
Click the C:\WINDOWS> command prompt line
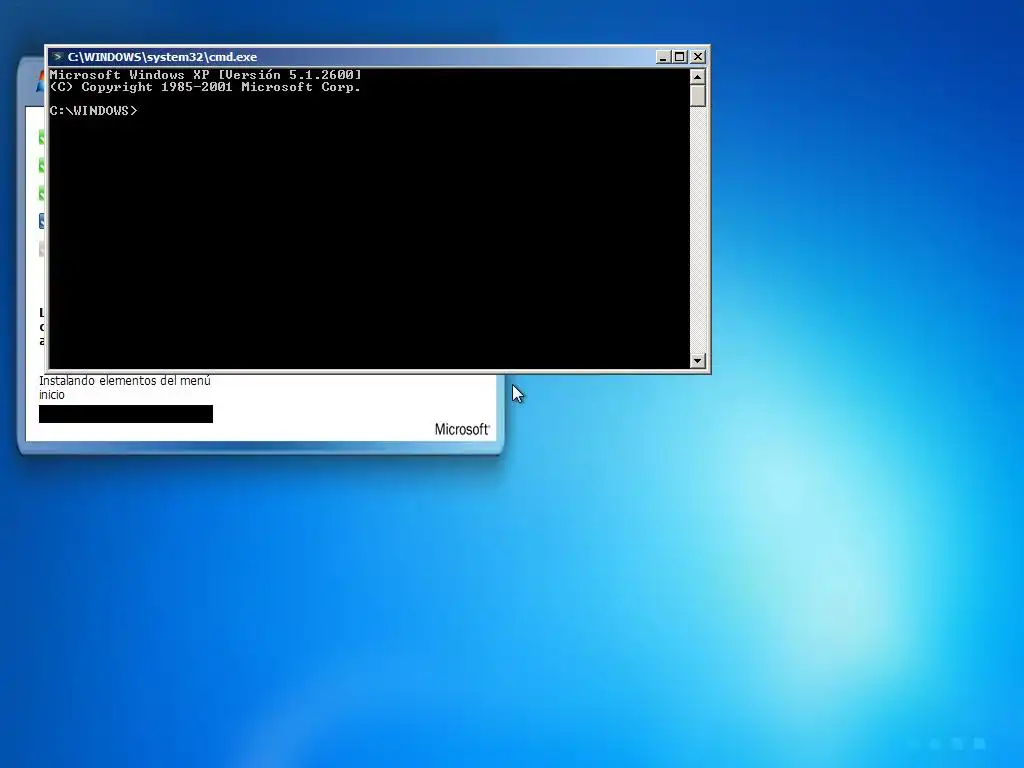(93, 110)
